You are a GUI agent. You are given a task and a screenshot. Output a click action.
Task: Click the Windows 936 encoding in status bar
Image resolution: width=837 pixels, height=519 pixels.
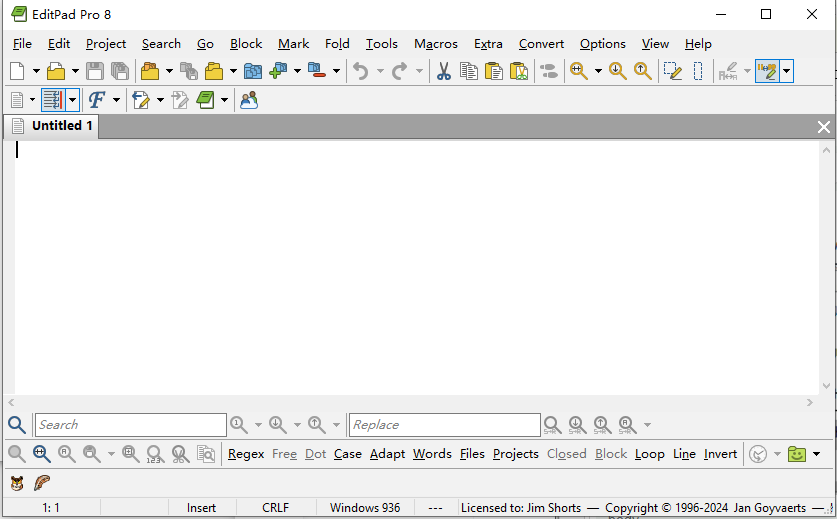coord(365,508)
